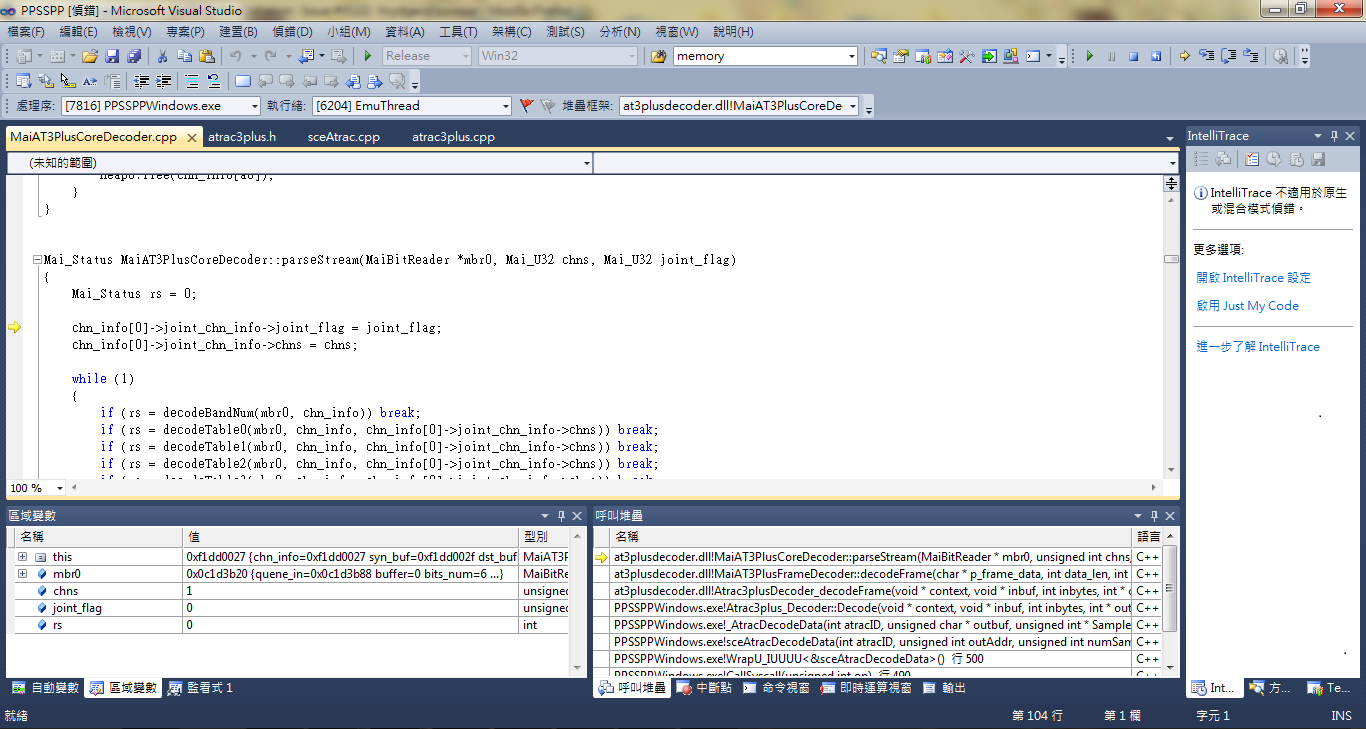Click the Solution Explorer icon in toolbar
Image resolution: width=1366 pixels, height=729 pixels.
pyautogui.click(x=879, y=56)
